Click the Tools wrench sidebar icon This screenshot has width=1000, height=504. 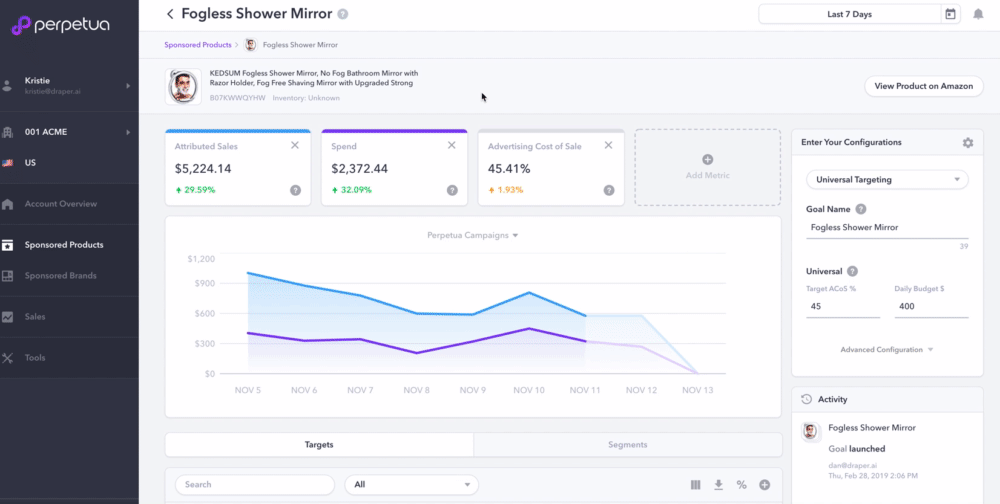point(8,358)
